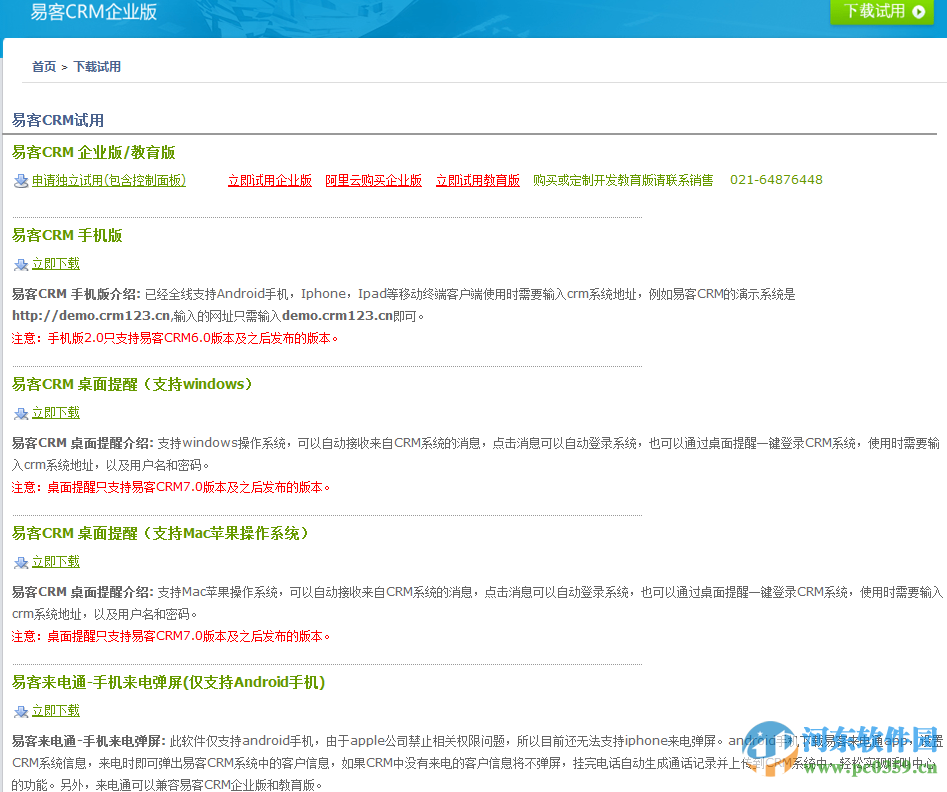This screenshot has width=947, height=792.
Task: Click the download icon under 桌面提醒（支持windows）
Action: 21,413
